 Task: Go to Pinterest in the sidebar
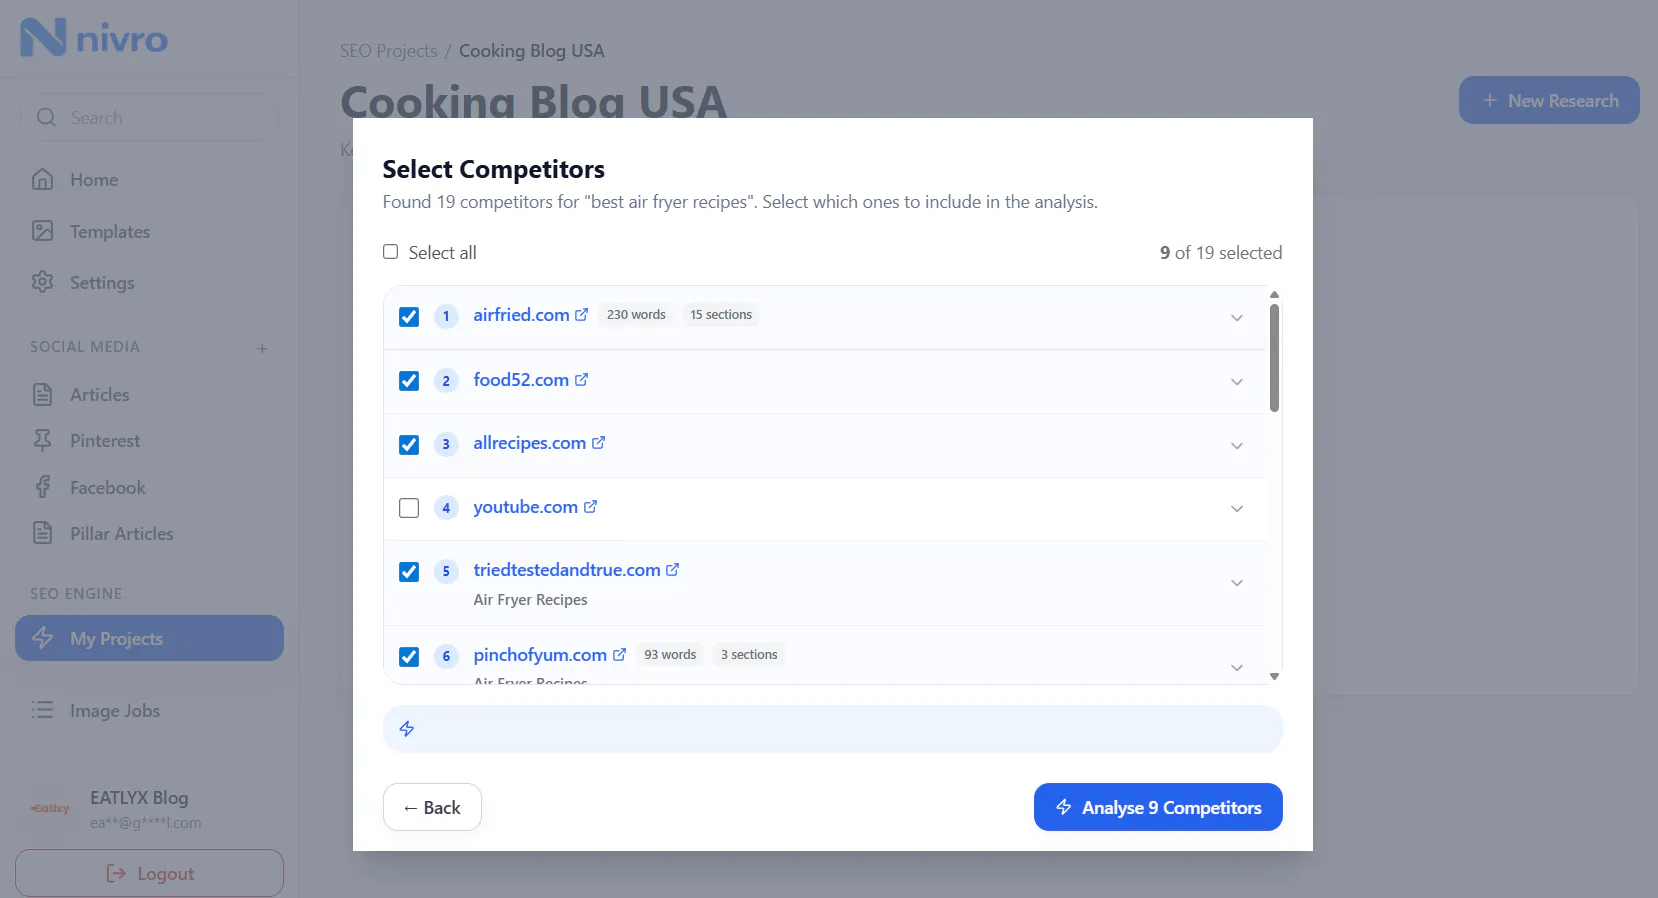(x=149, y=441)
